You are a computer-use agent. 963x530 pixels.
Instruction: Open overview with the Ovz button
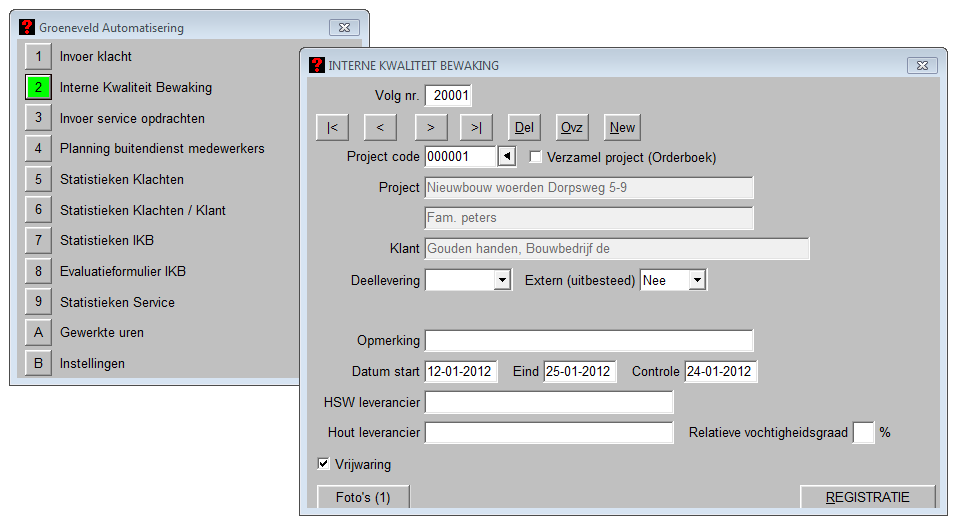[572, 128]
